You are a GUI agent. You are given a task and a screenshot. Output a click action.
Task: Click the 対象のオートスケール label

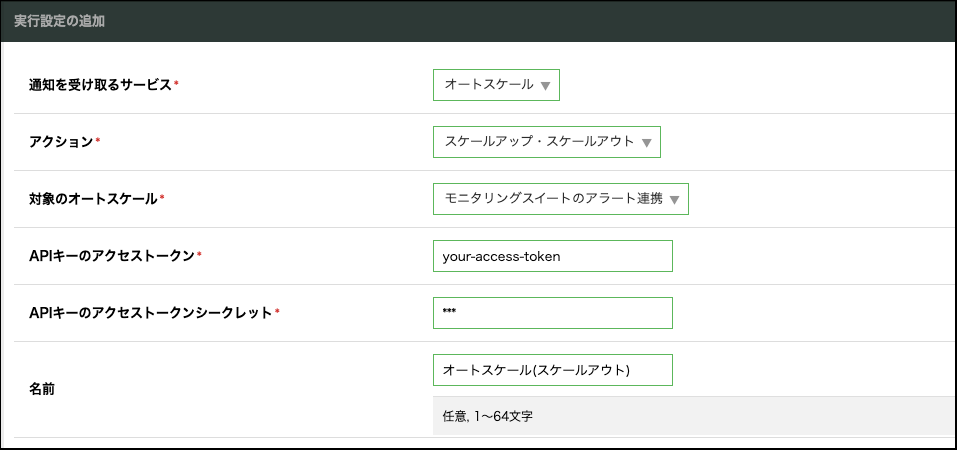tap(93, 199)
